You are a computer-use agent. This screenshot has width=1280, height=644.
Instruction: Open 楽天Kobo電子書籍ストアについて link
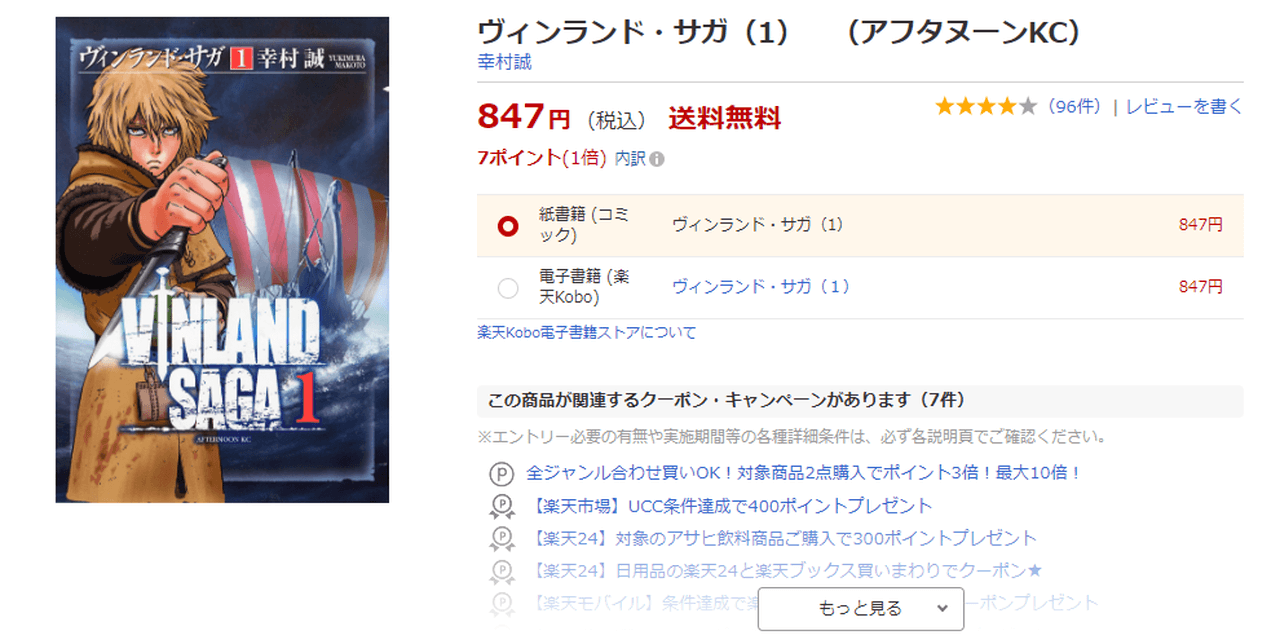click(x=587, y=333)
